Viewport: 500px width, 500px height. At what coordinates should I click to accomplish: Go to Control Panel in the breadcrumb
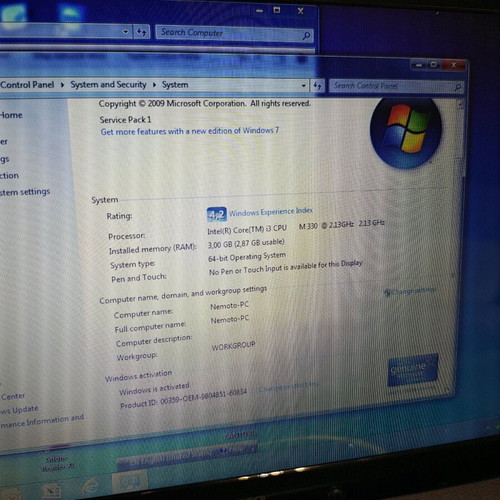tap(27, 85)
